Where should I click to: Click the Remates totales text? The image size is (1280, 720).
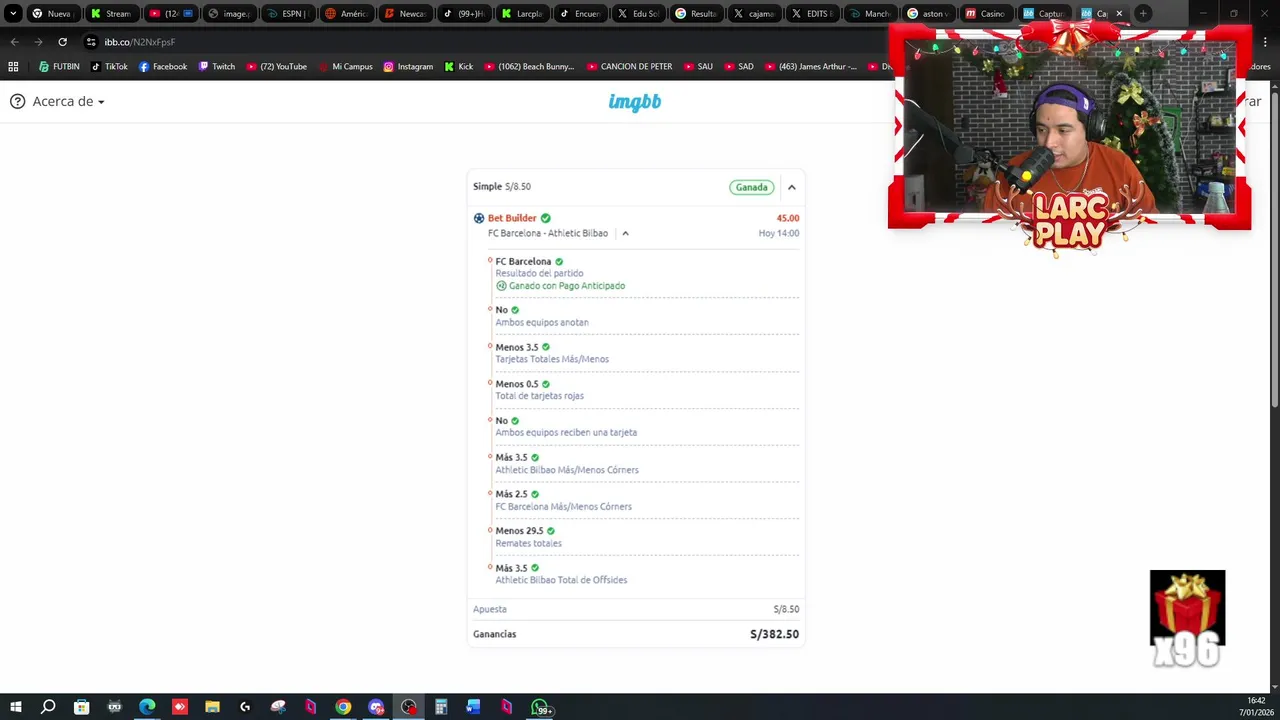529,544
